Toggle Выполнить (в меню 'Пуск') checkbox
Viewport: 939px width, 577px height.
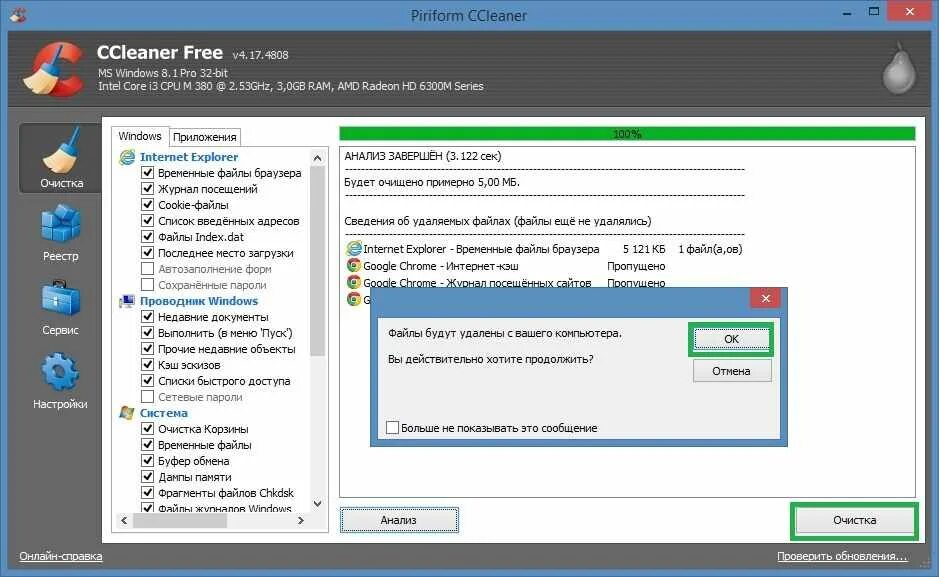coord(147,333)
